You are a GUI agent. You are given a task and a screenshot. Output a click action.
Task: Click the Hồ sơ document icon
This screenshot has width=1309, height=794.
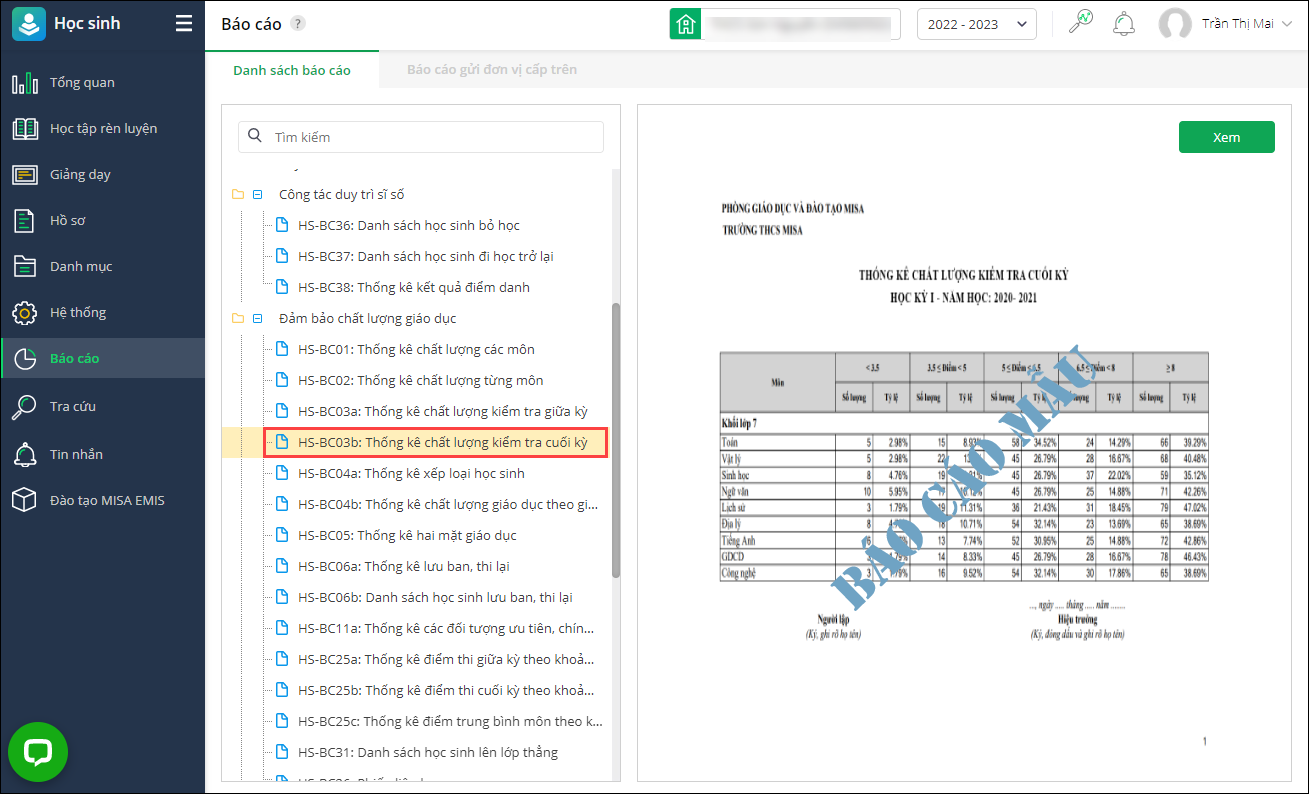point(24,220)
